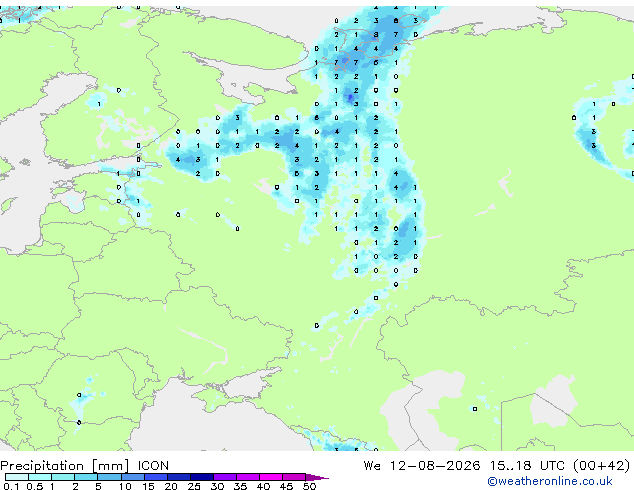Image resolution: width=634 pixels, height=490 pixels.
Task: Click the date text 'We 12-08-2026'
Action: pos(422,465)
